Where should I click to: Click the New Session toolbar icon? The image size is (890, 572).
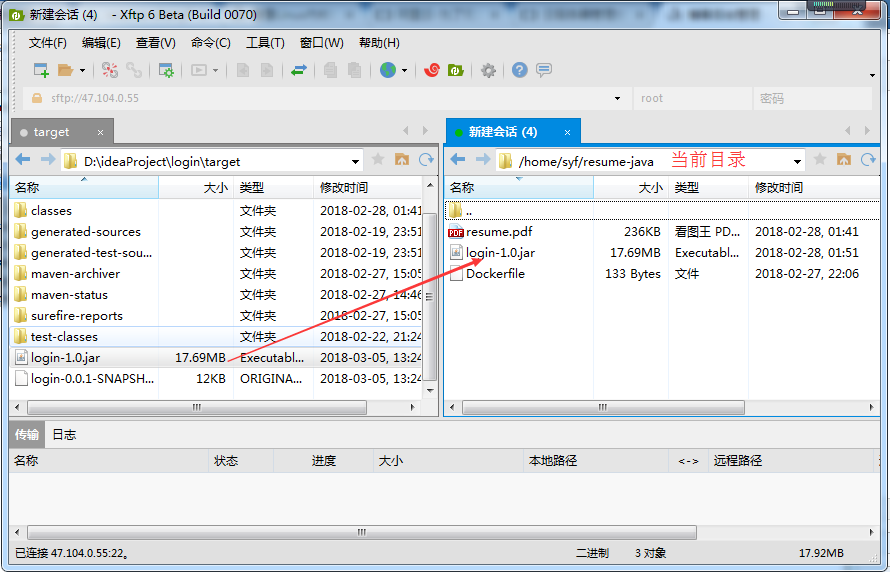[x=41, y=70]
